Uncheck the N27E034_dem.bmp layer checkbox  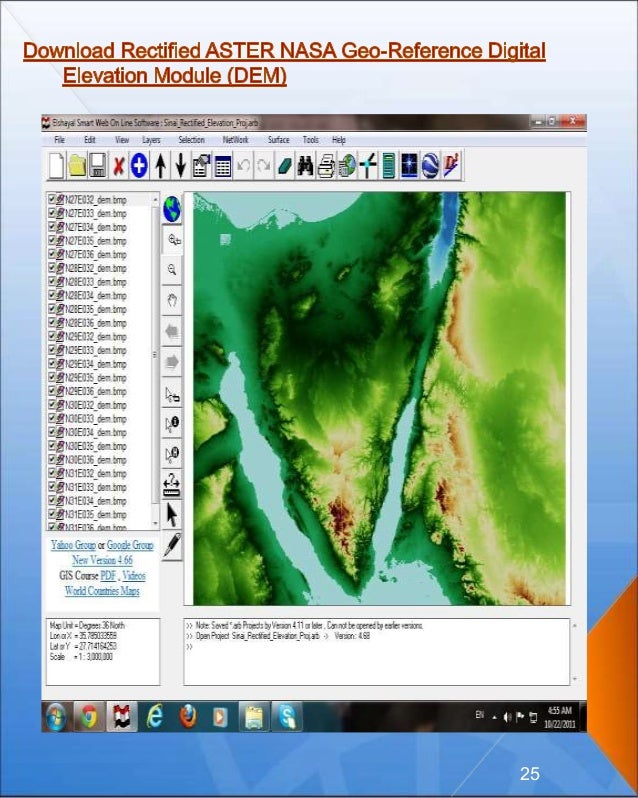[52, 227]
